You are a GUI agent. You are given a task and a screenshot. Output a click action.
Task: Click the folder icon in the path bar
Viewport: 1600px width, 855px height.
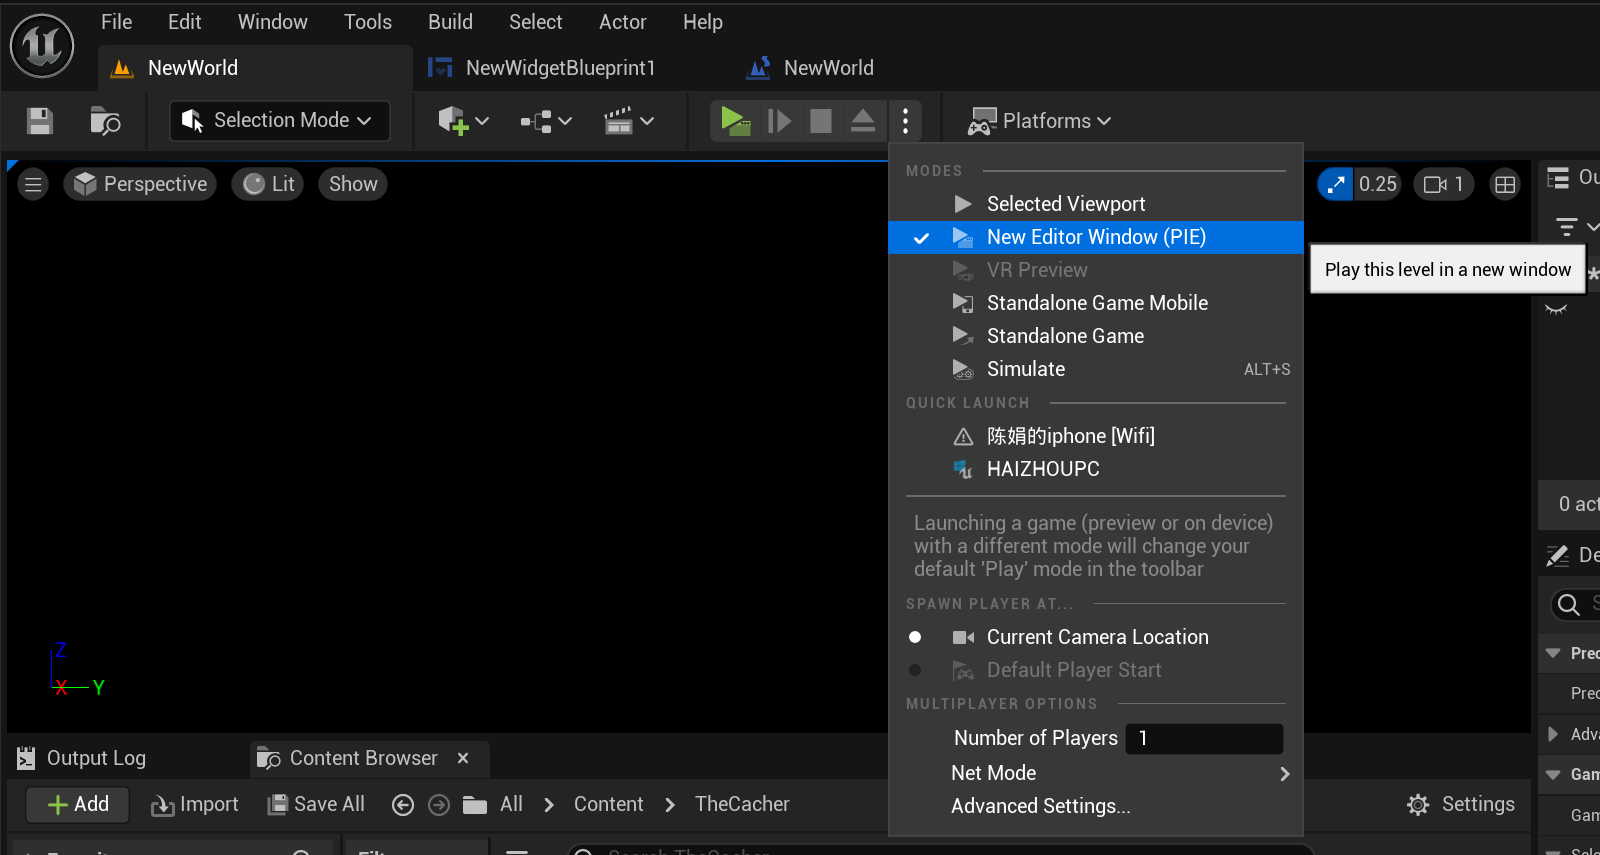(x=475, y=805)
